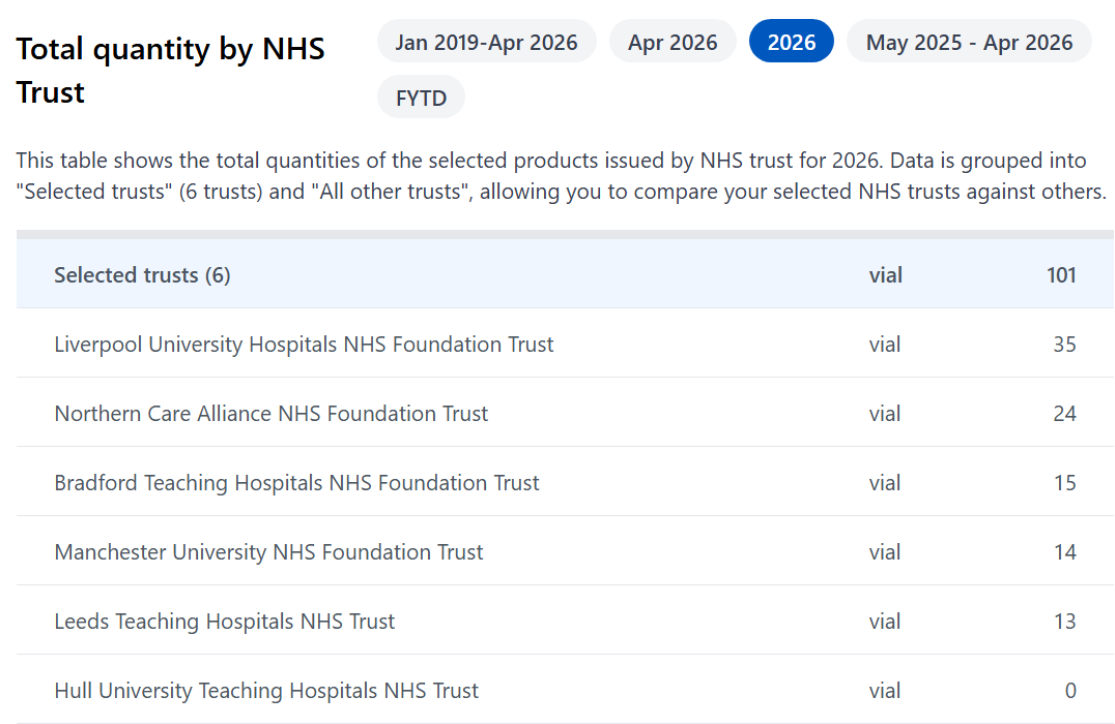This screenshot has height=724, width=1115.
Task: Click Leeds Teaching Hospitals NHS Trust
Action: pos(224,621)
